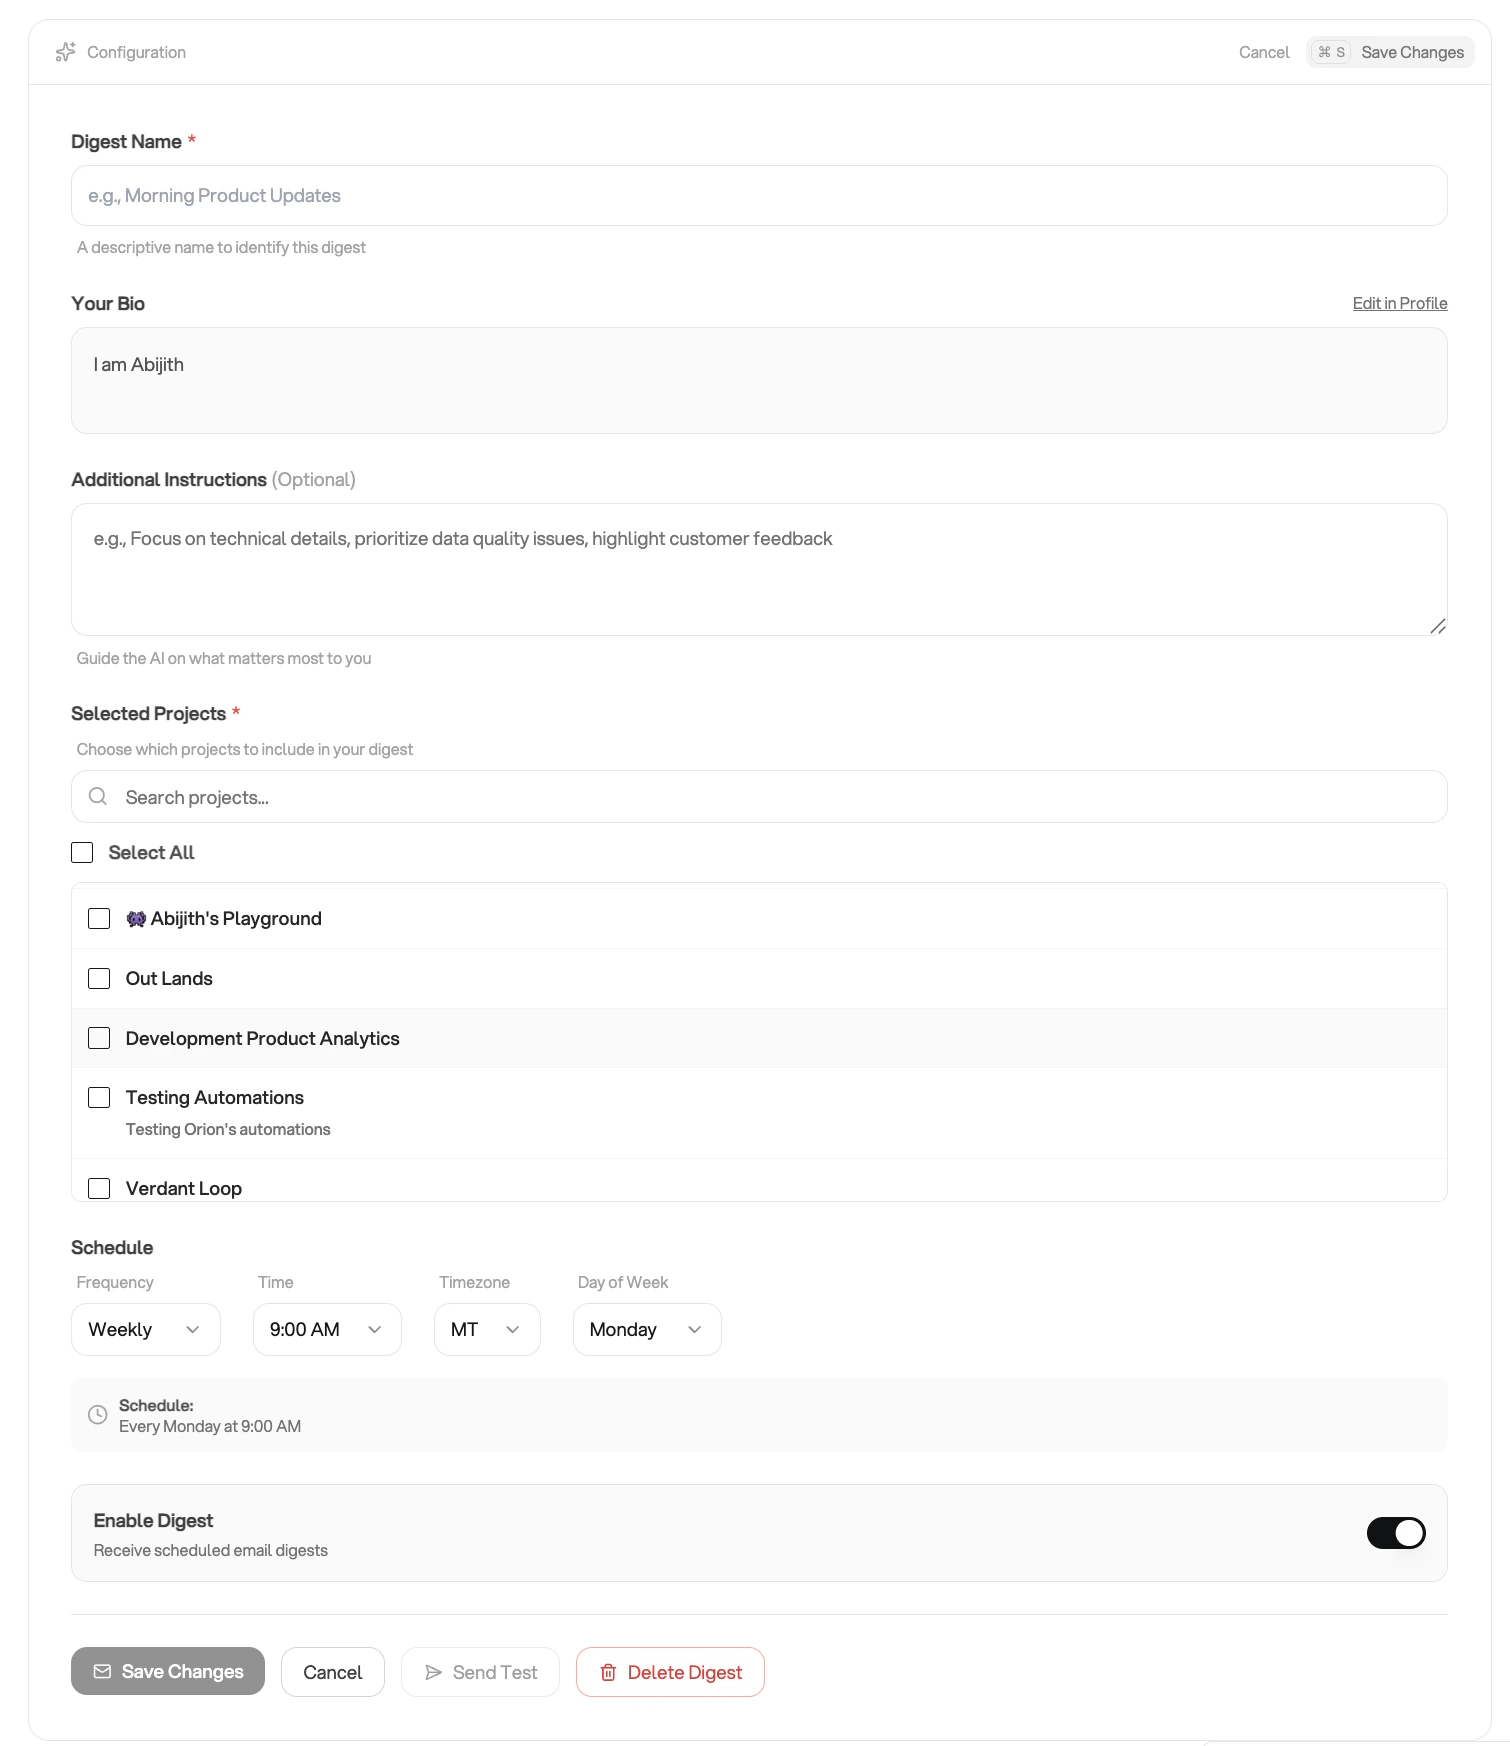
Task: Click the magnifier icon in project search
Action: click(98, 796)
